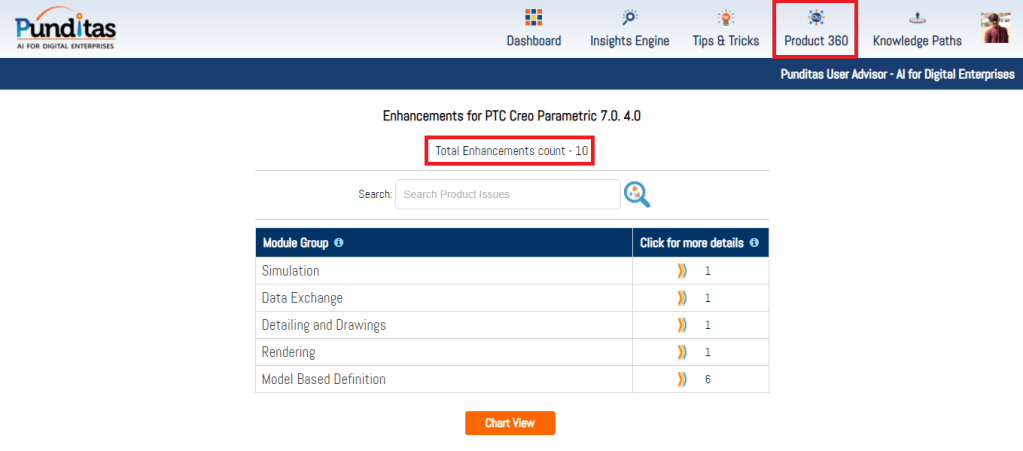The width and height of the screenshot is (1023, 451).
Task: Click info icon beside Click for more details
Action: tap(754, 243)
